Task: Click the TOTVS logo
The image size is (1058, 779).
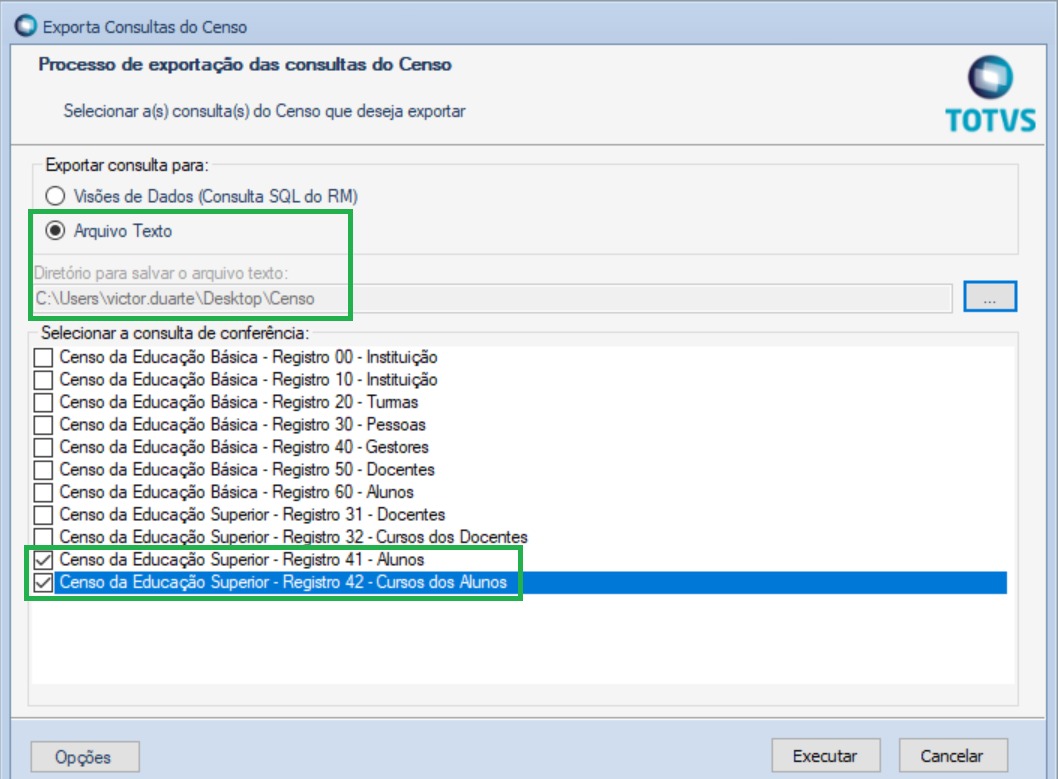Action: [x=990, y=94]
